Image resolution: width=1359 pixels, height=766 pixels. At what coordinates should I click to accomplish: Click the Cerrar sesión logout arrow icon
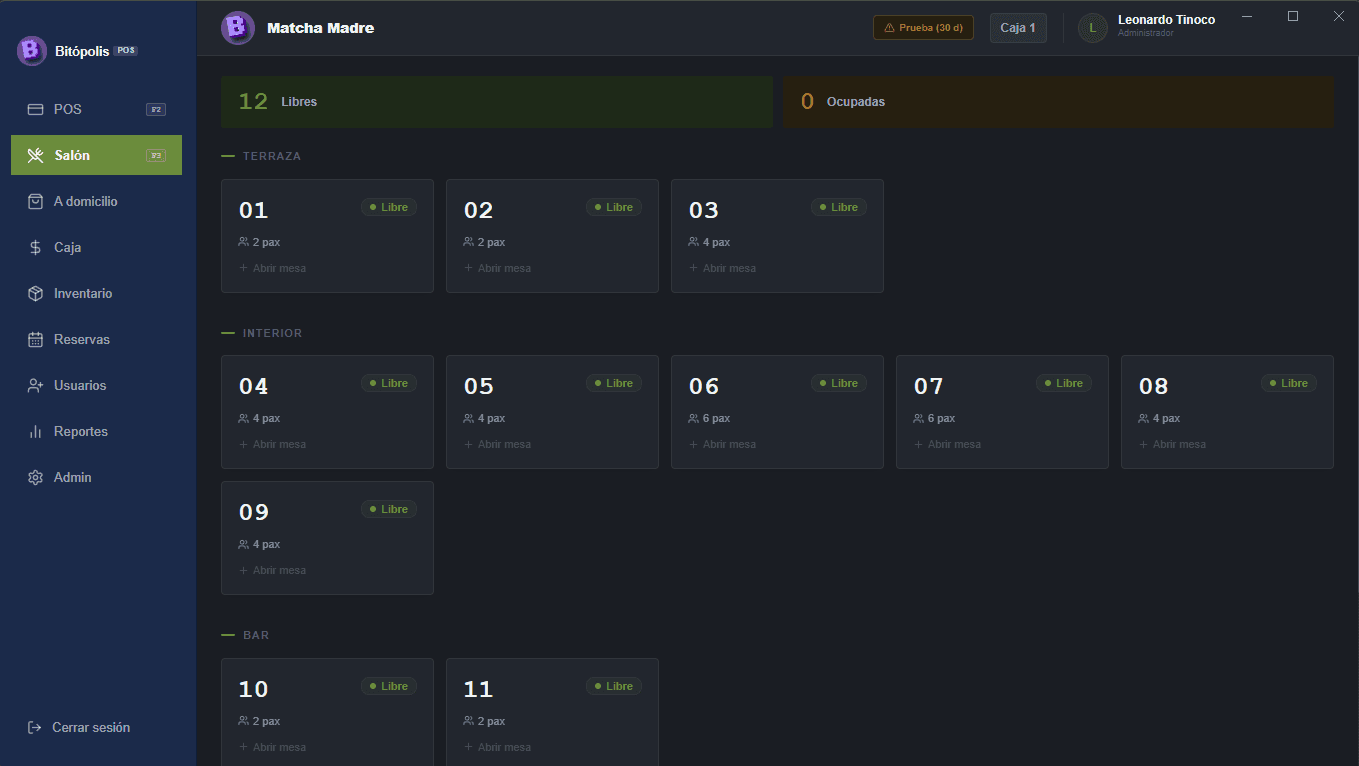tap(34, 727)
